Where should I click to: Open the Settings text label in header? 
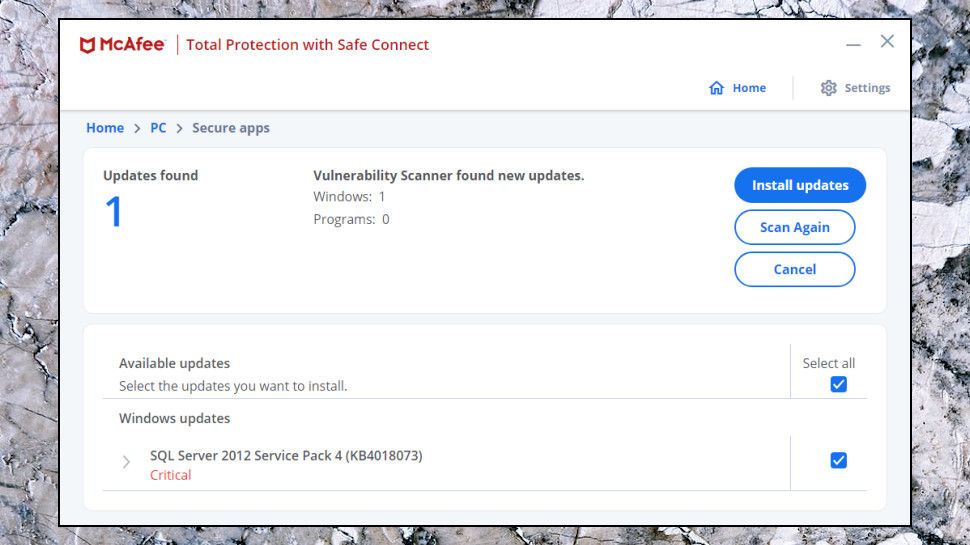coord(867,88)
